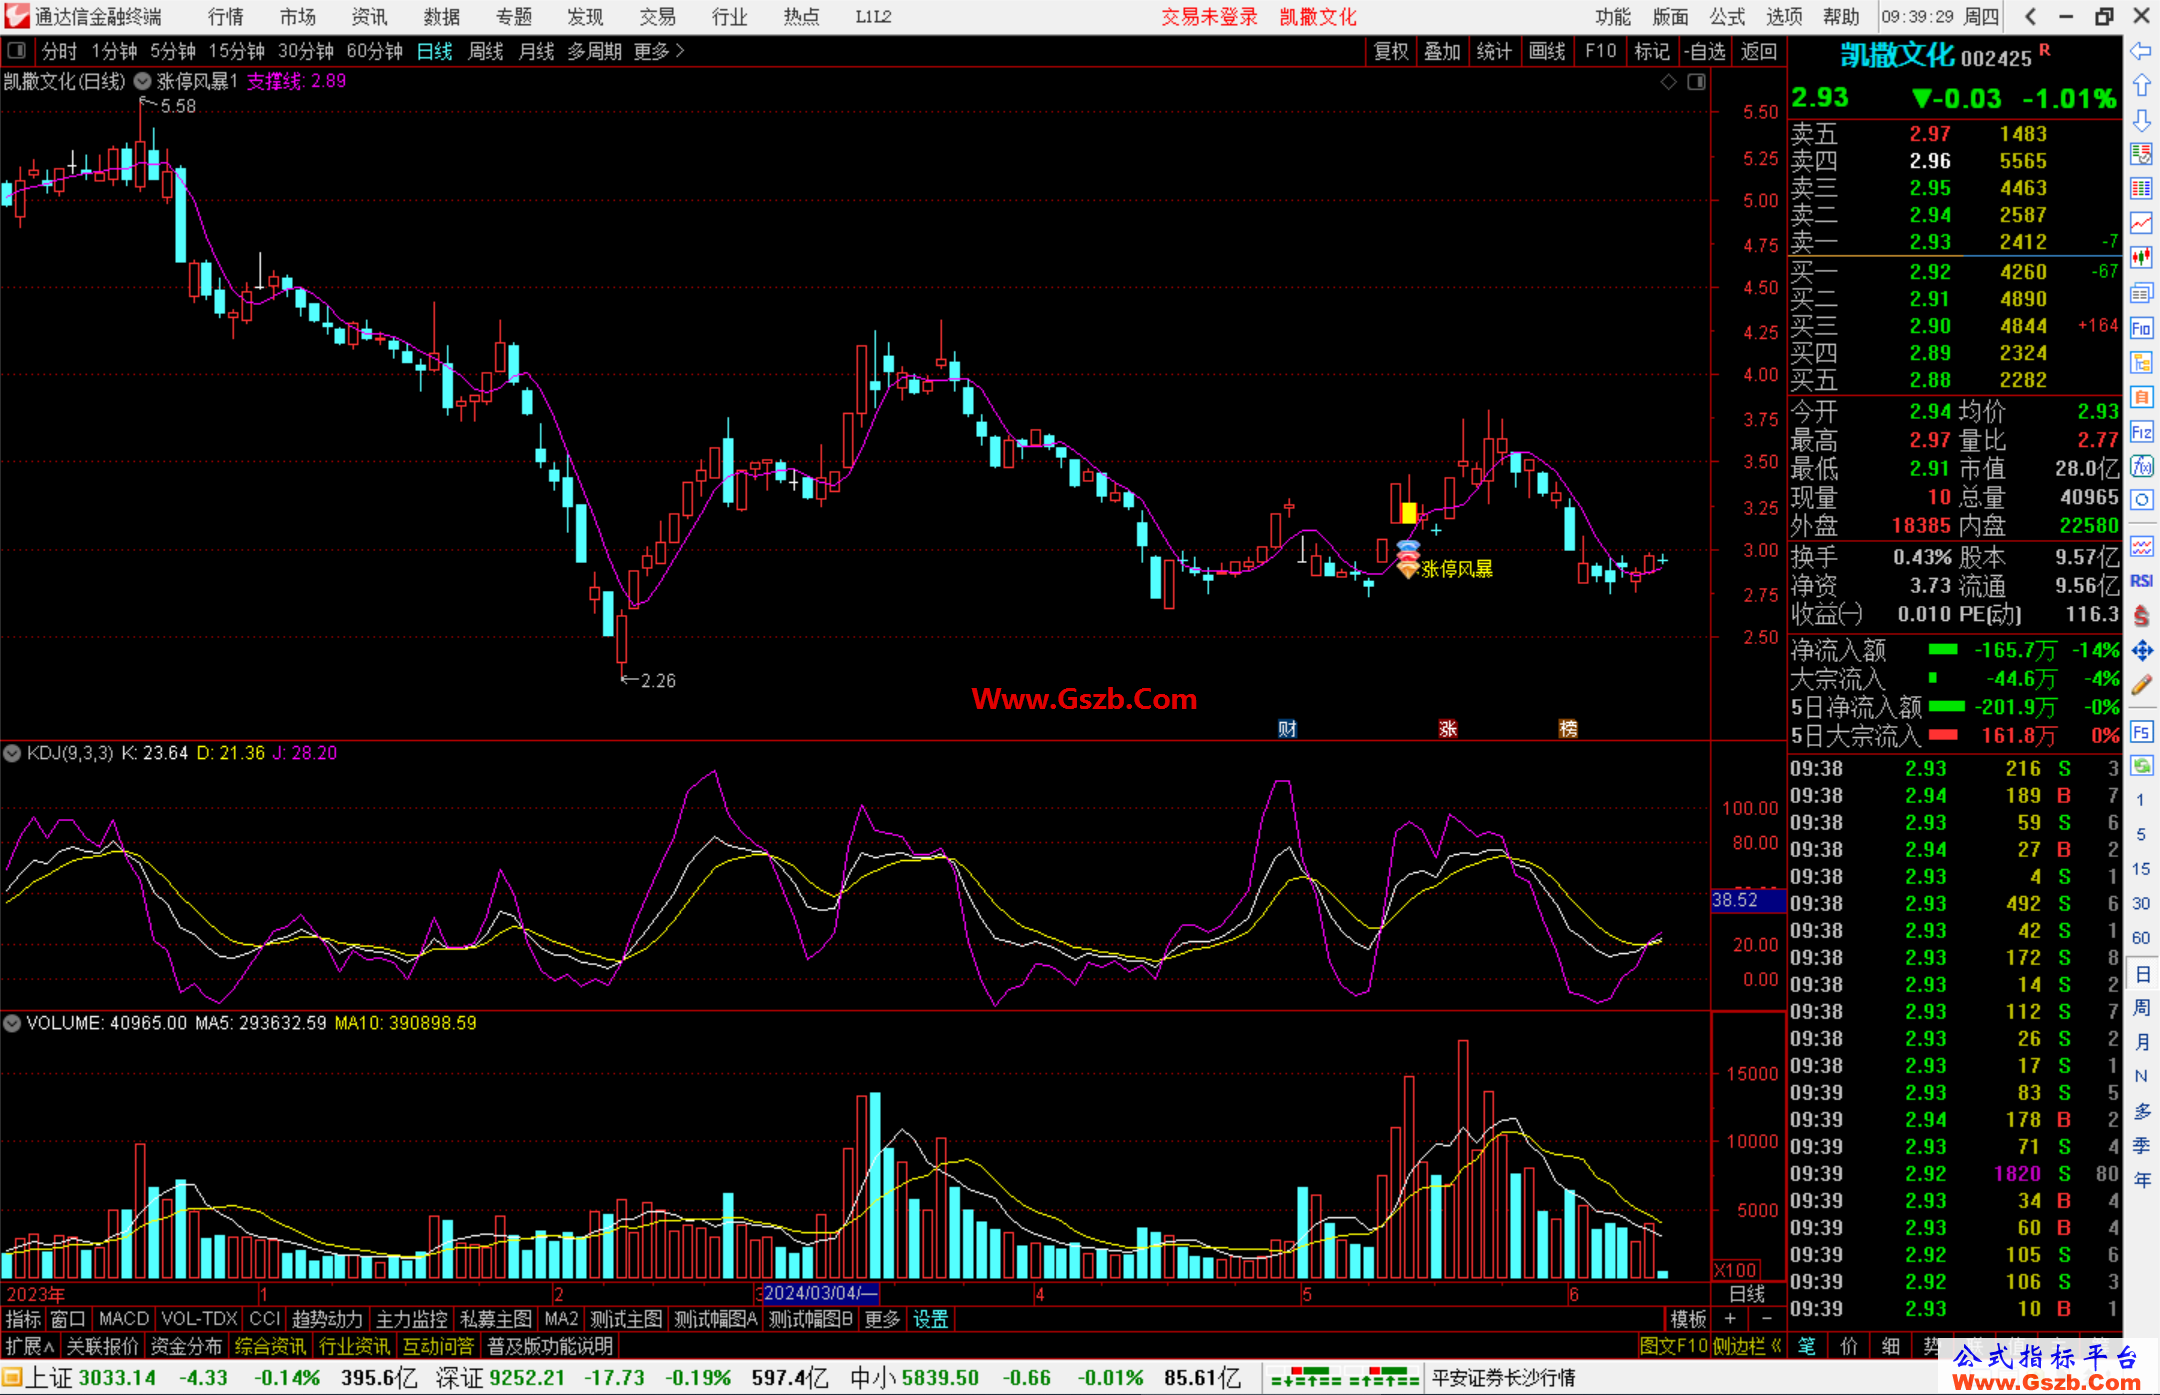2160x1395 pixels.
Task: Toggle the VOLUME indicator circle button
Action: click(x=12, y=1023)
